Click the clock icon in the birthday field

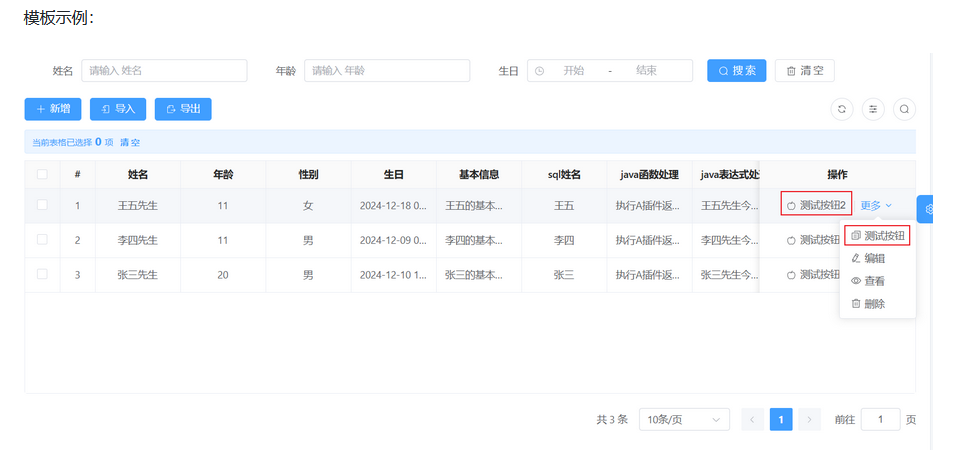click(539, 71)
